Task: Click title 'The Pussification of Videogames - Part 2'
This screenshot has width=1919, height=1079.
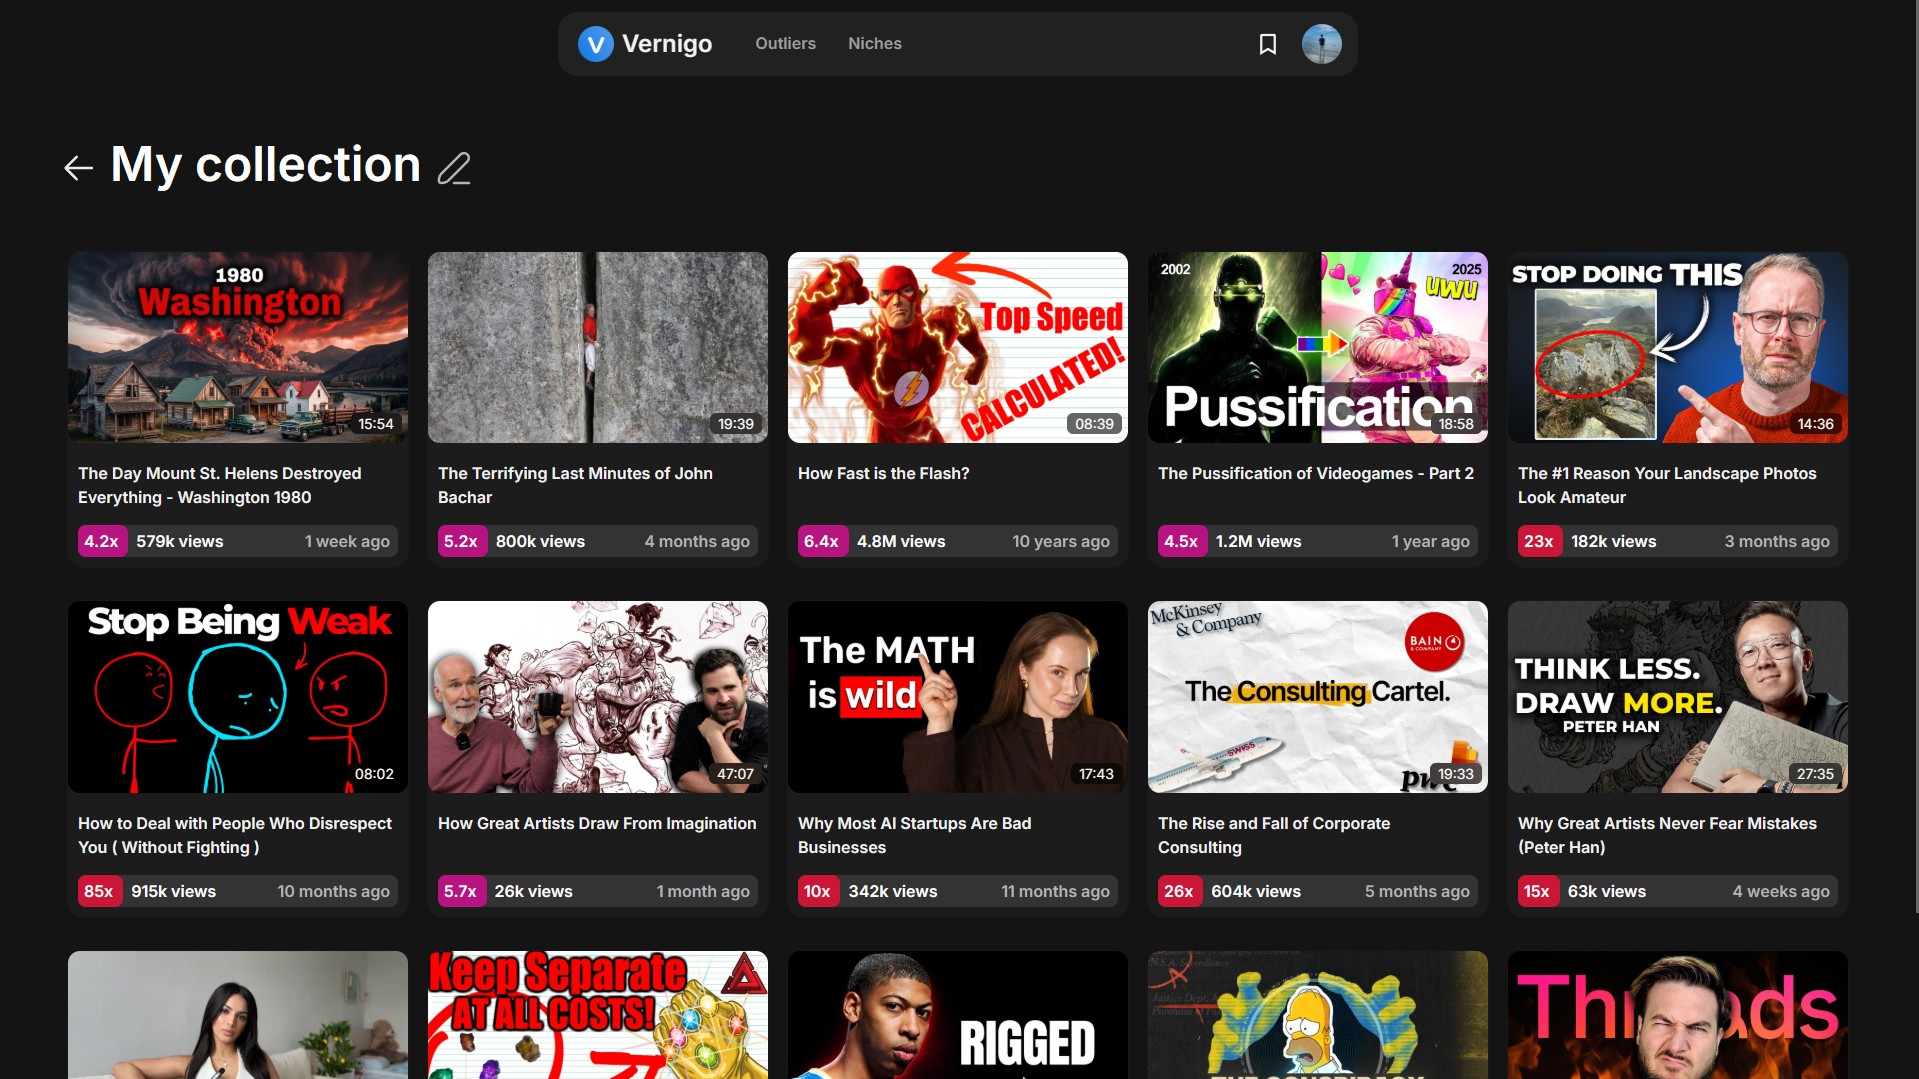Action: [x=1316, y=473]
